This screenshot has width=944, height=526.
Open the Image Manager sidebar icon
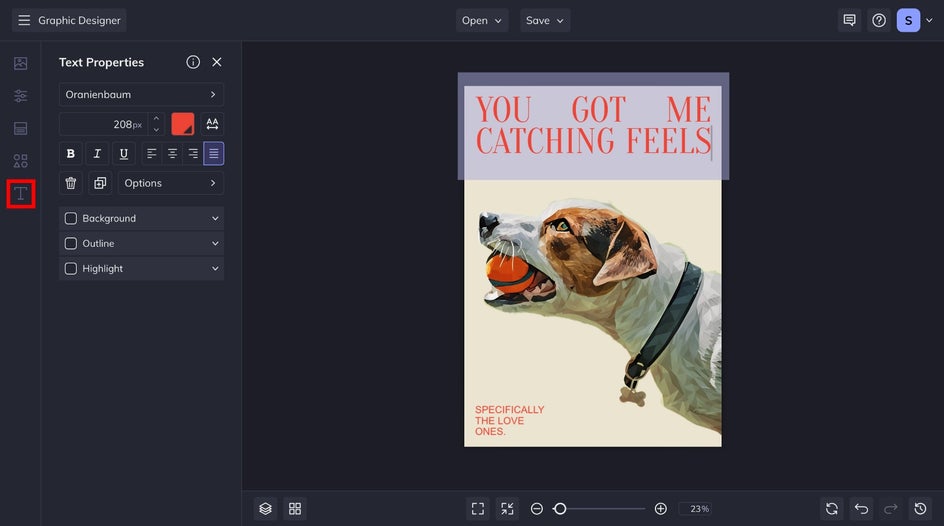click(20, 63)
